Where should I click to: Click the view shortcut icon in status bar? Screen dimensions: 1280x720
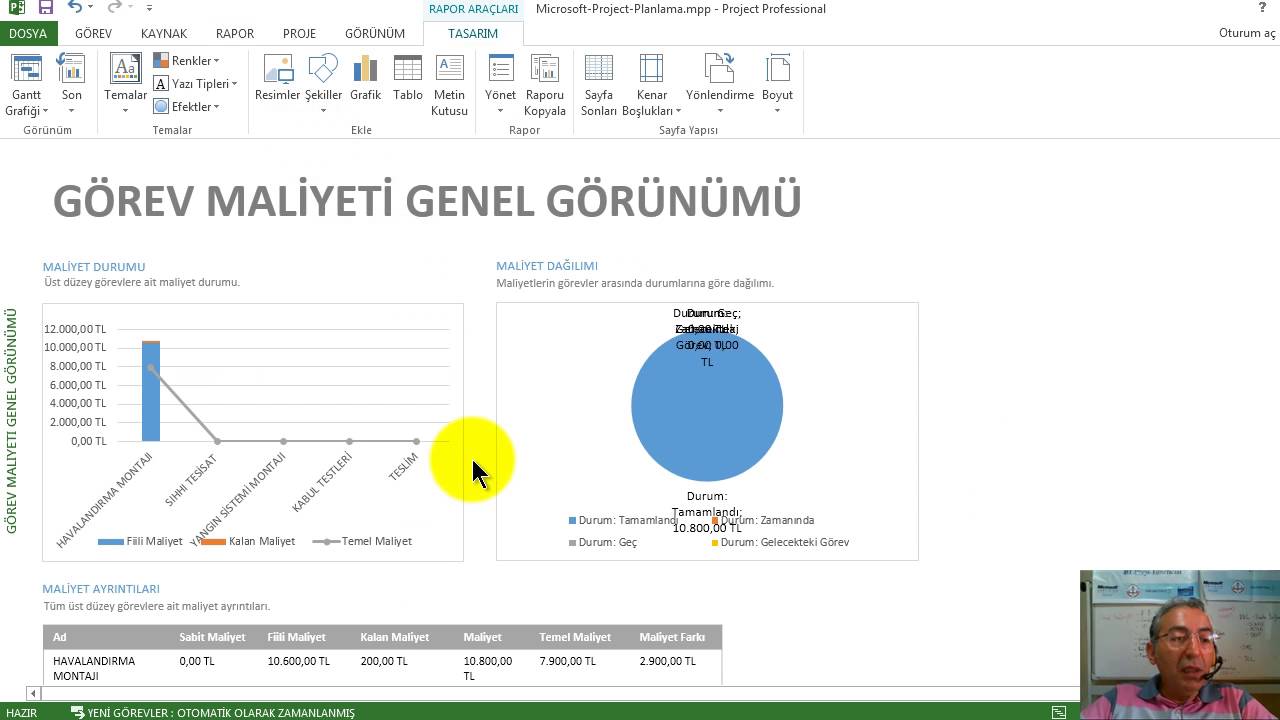click(x=1059, y=713)
